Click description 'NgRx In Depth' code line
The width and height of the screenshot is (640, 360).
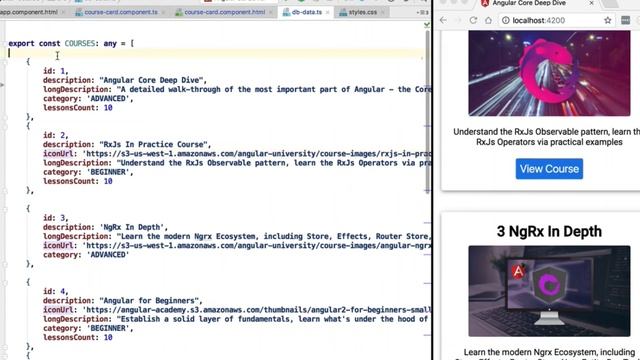point(105,227)
